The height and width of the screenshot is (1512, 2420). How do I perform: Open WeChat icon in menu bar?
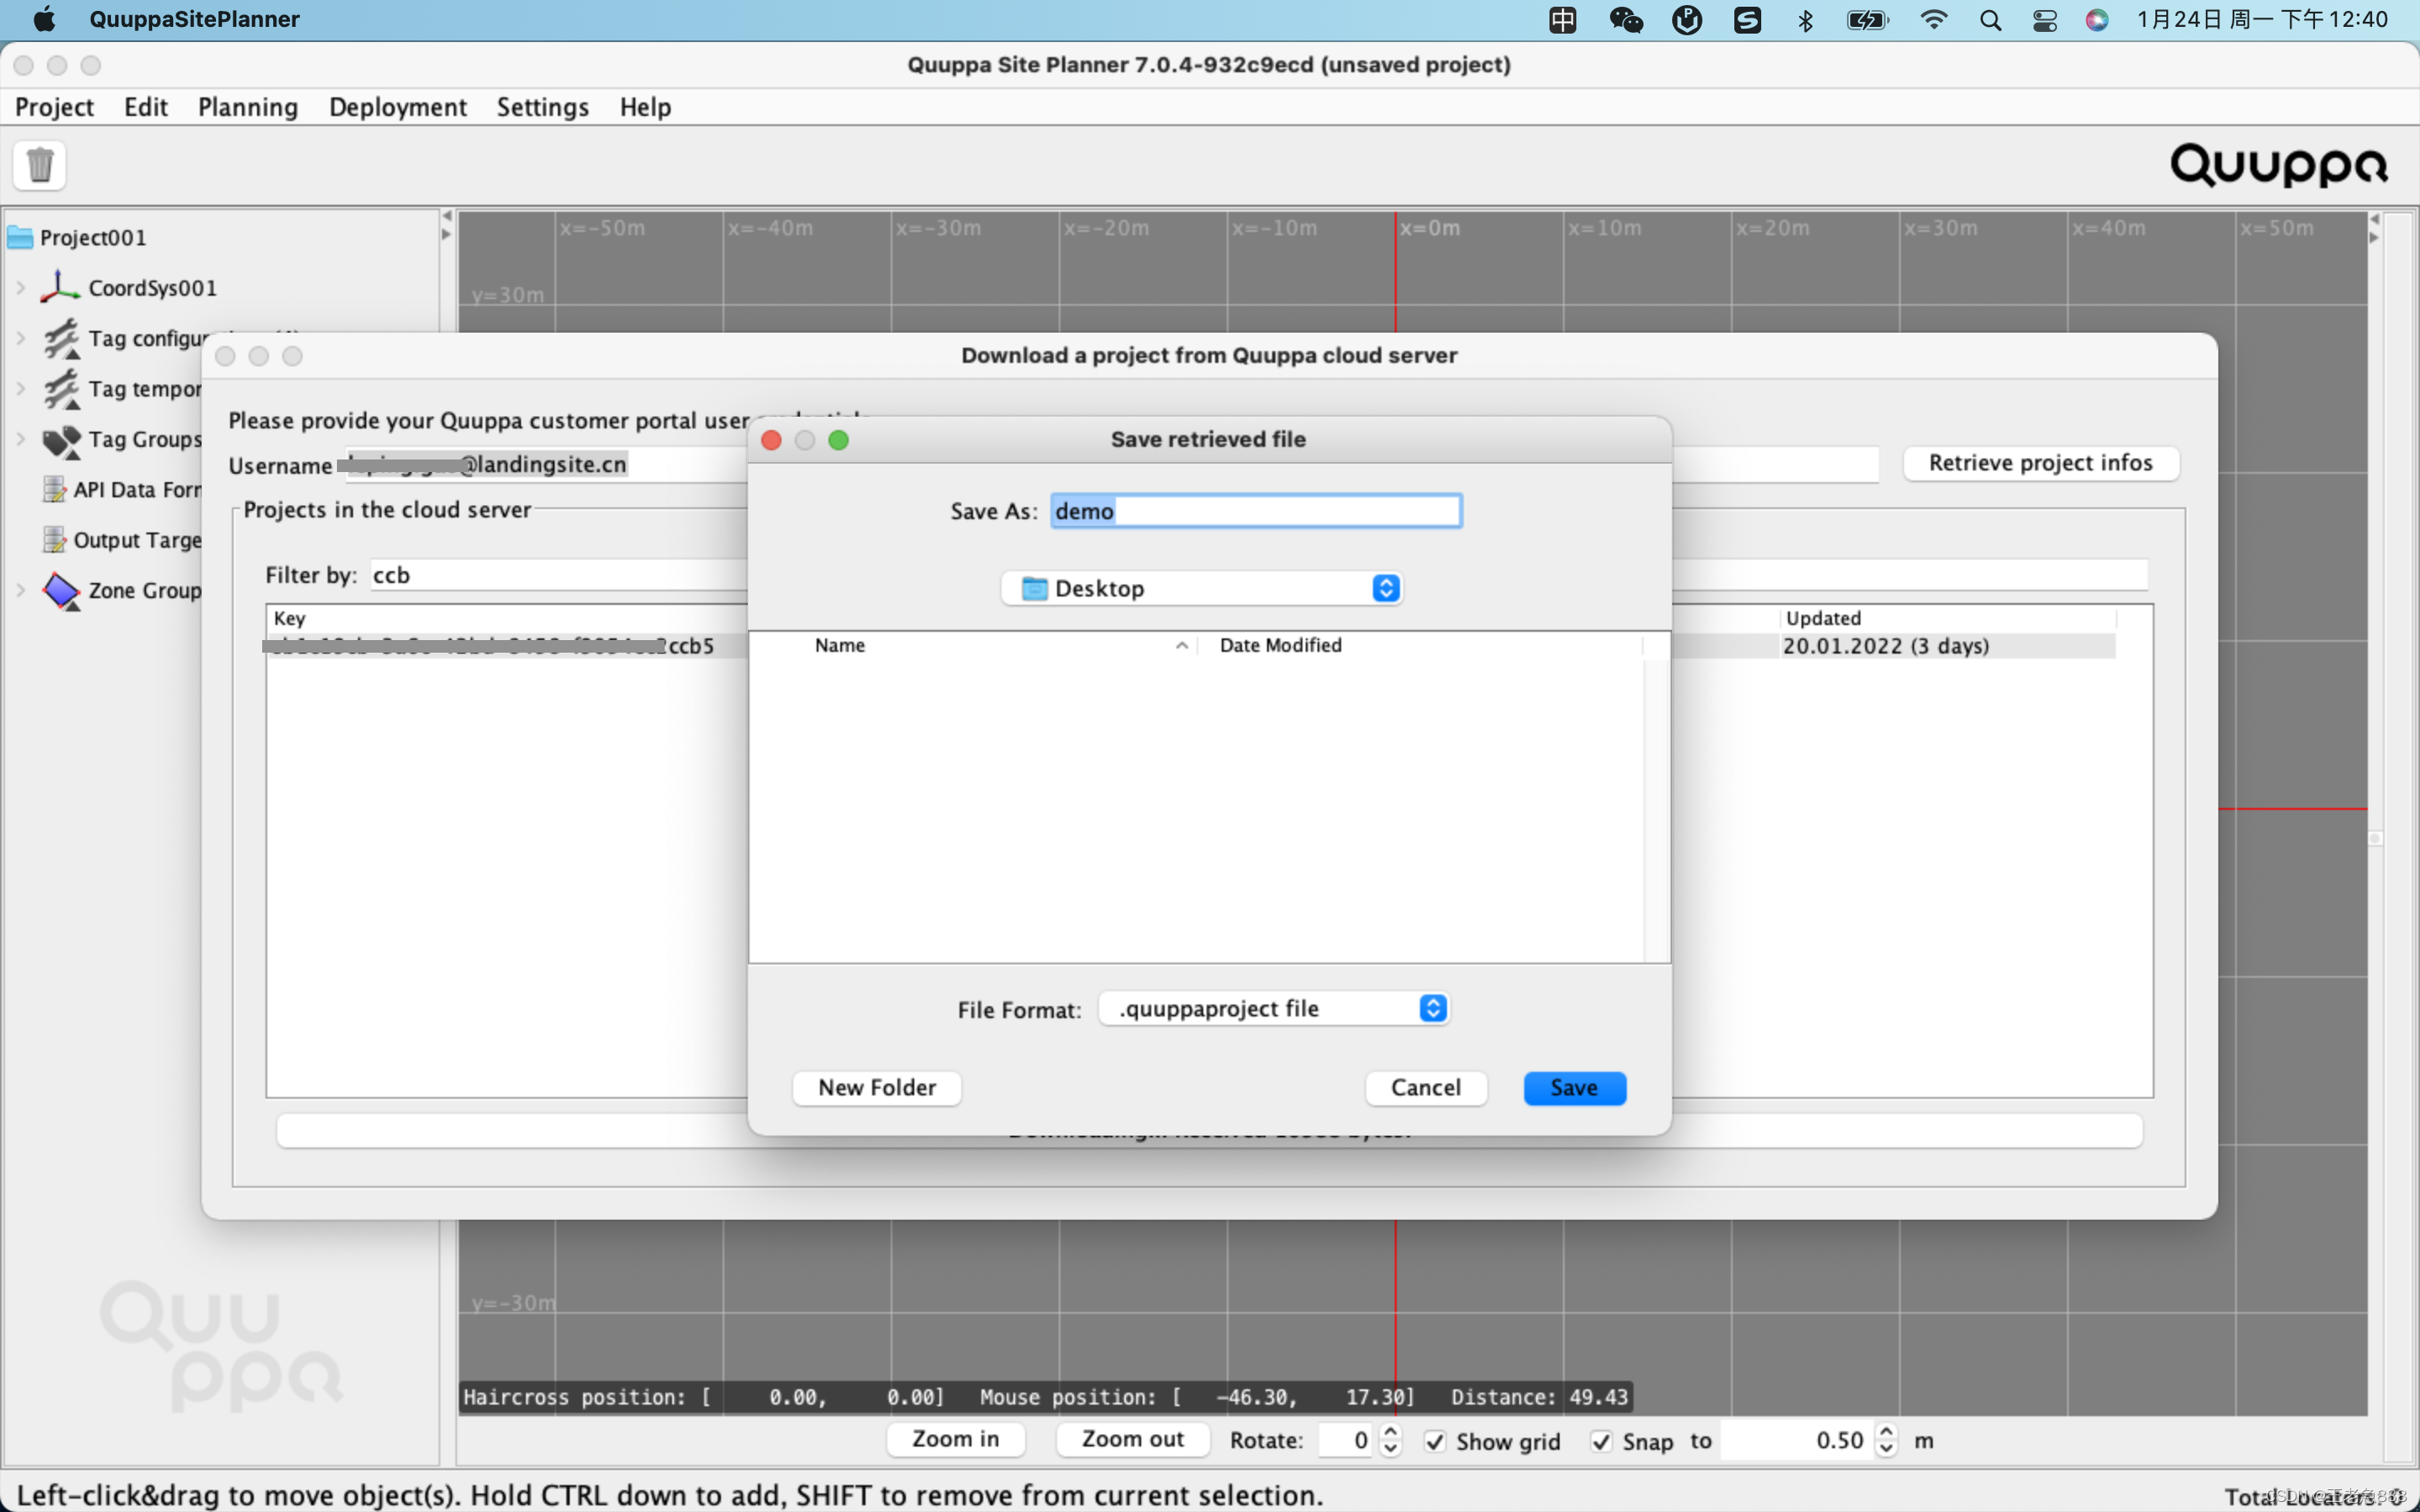coord(1625,20)
